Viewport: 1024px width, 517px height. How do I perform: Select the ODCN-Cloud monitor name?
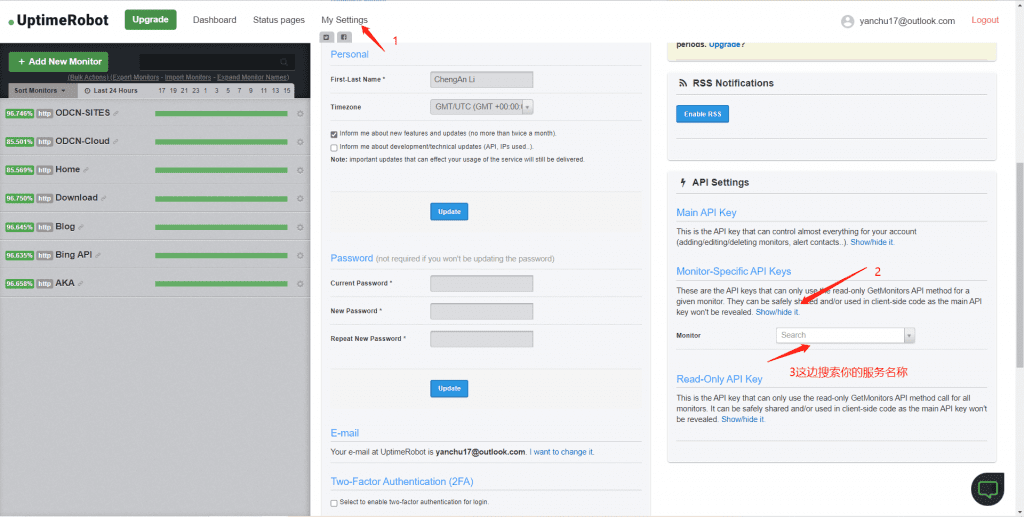click(x=82, y=141)
